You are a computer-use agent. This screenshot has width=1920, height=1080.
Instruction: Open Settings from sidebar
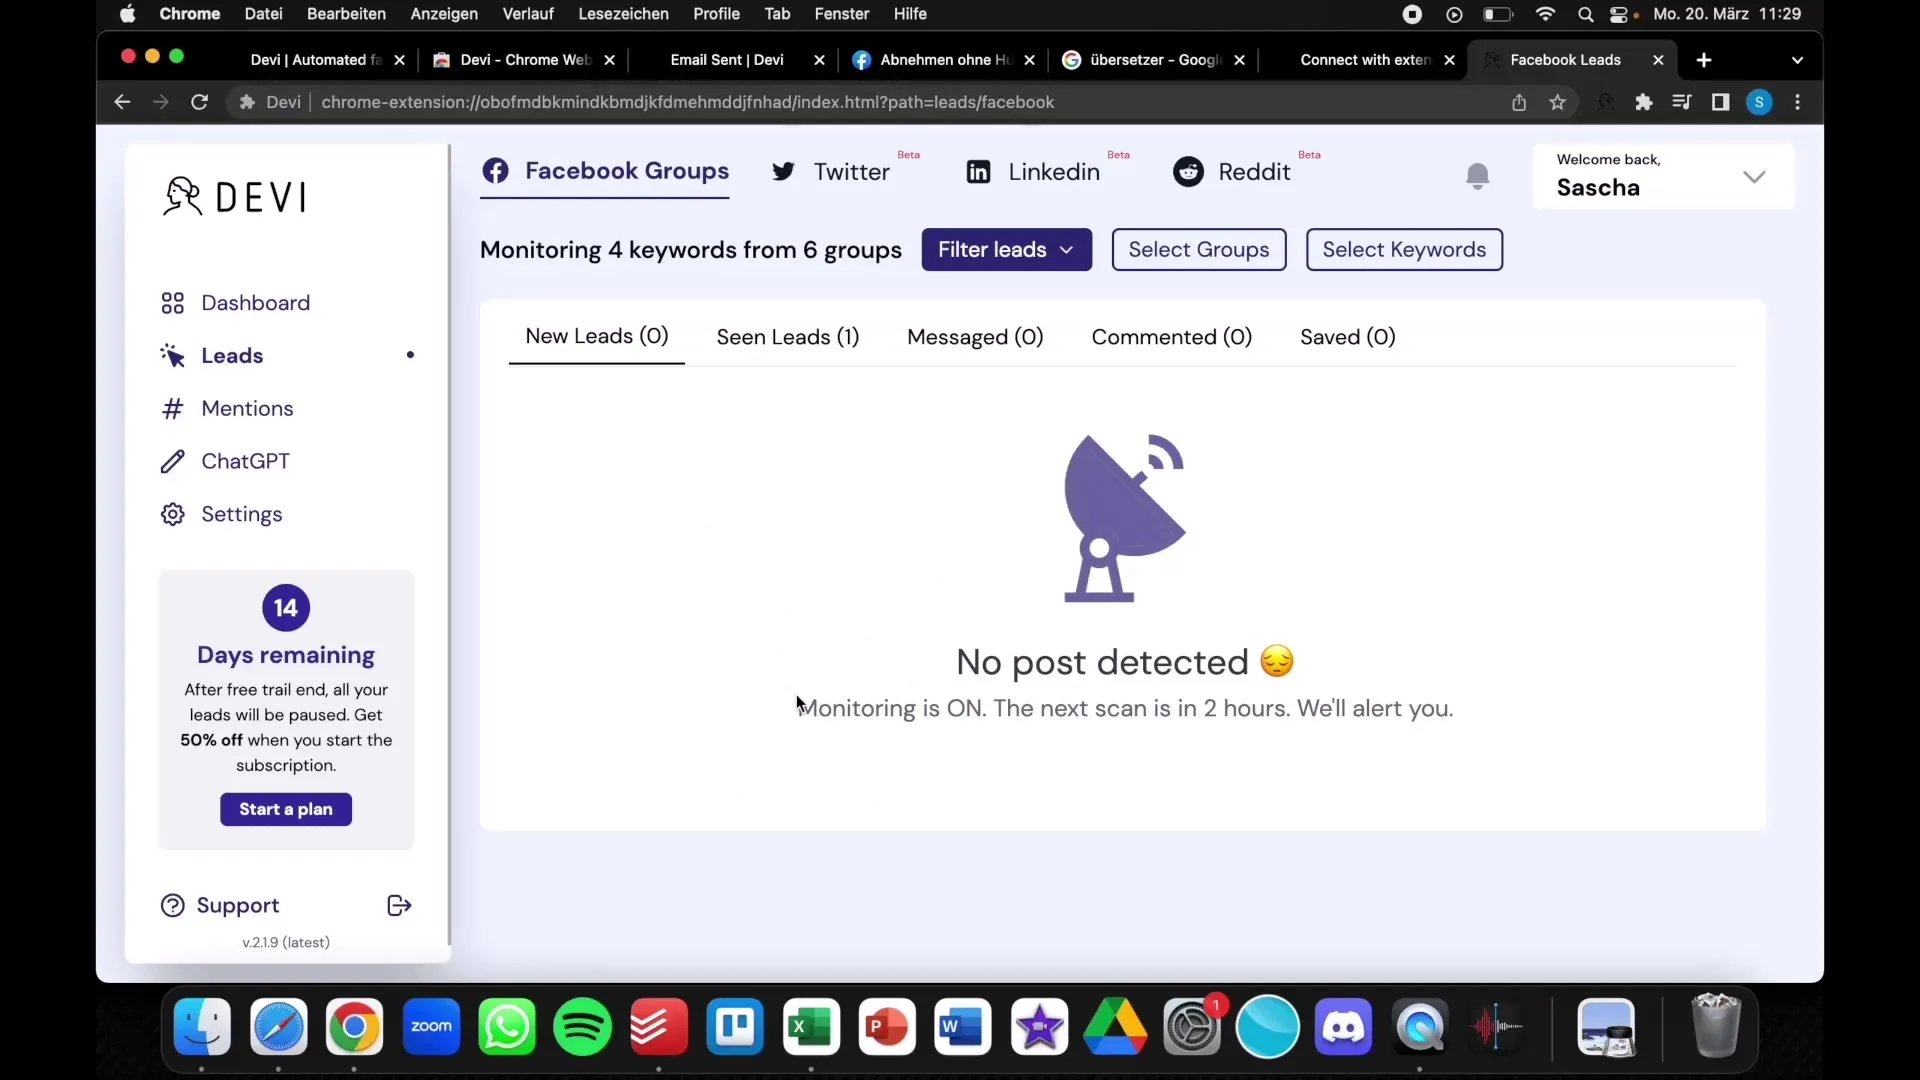tap(241, 513)
